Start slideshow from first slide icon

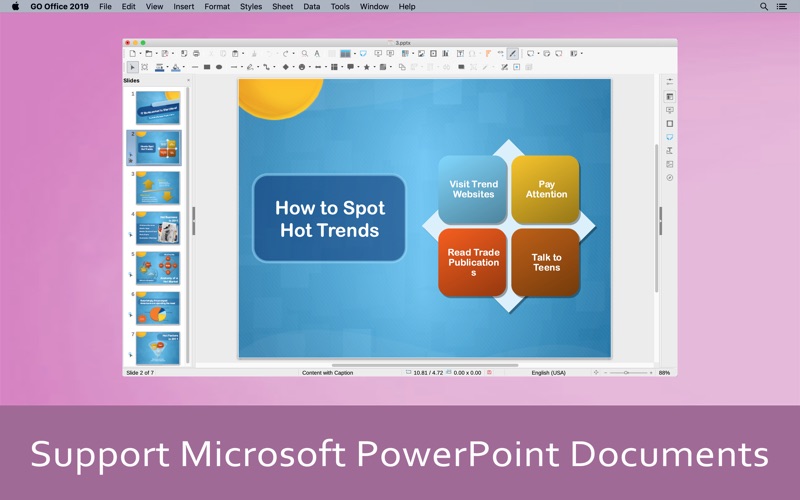pos(378,53)
